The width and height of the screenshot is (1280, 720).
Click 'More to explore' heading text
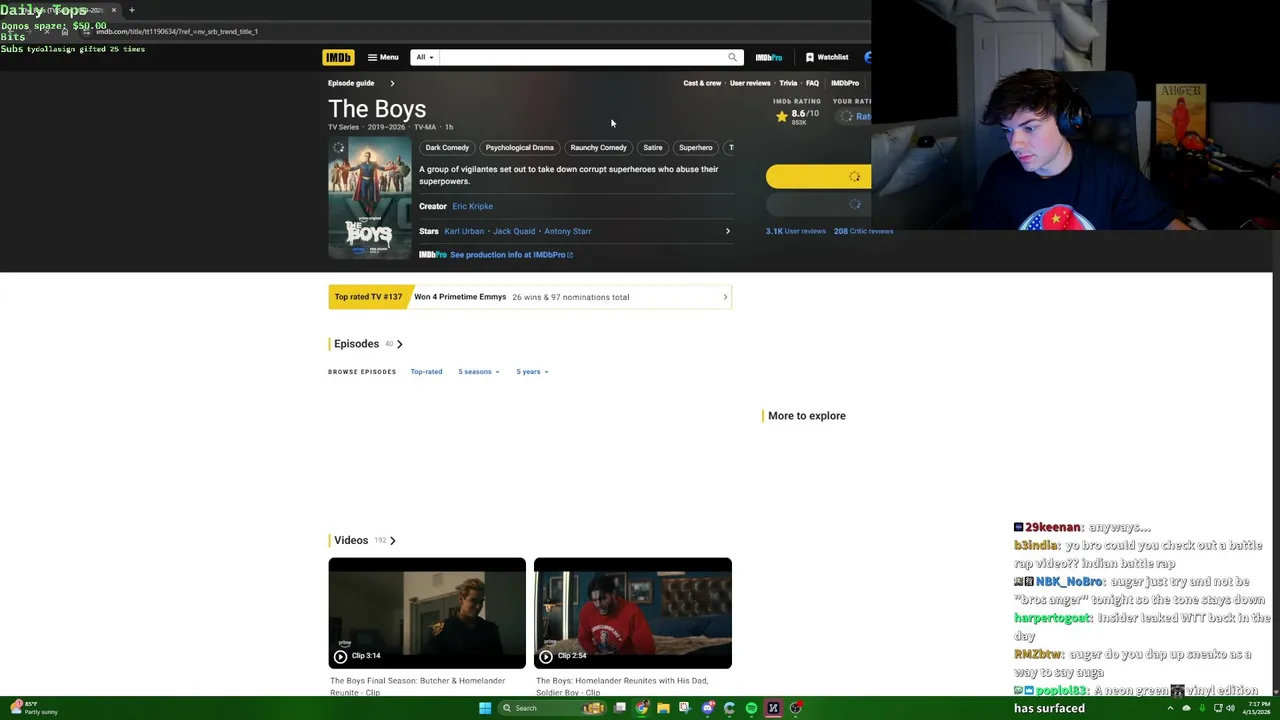[x=806, y=416]
